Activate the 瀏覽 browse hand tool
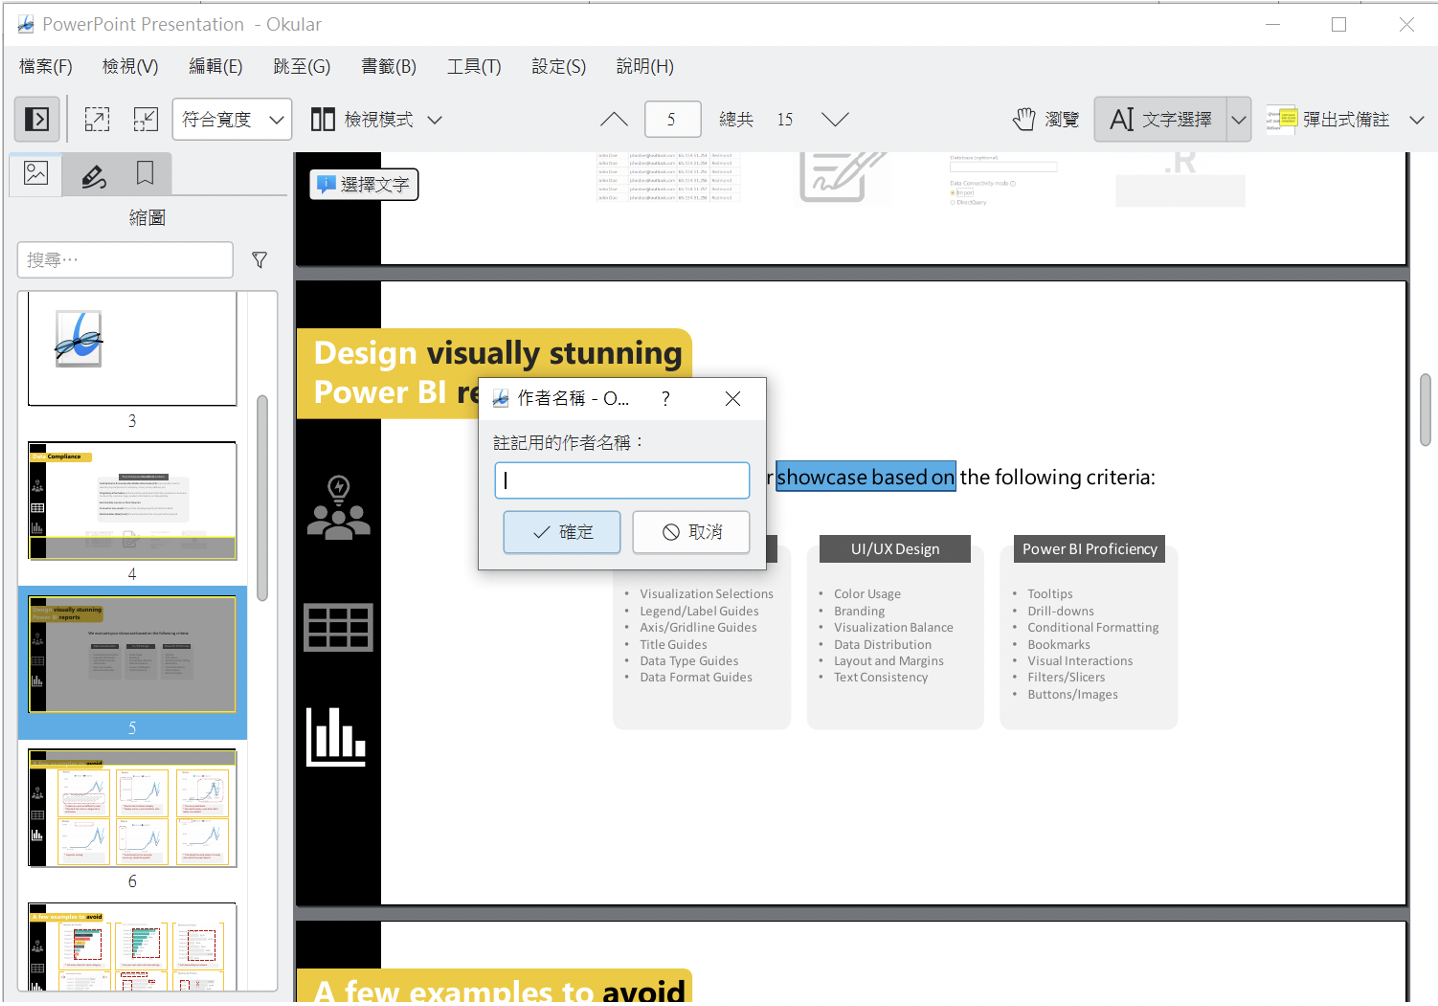This screenshot has height=1006, width=1438. coord(1043,119)
